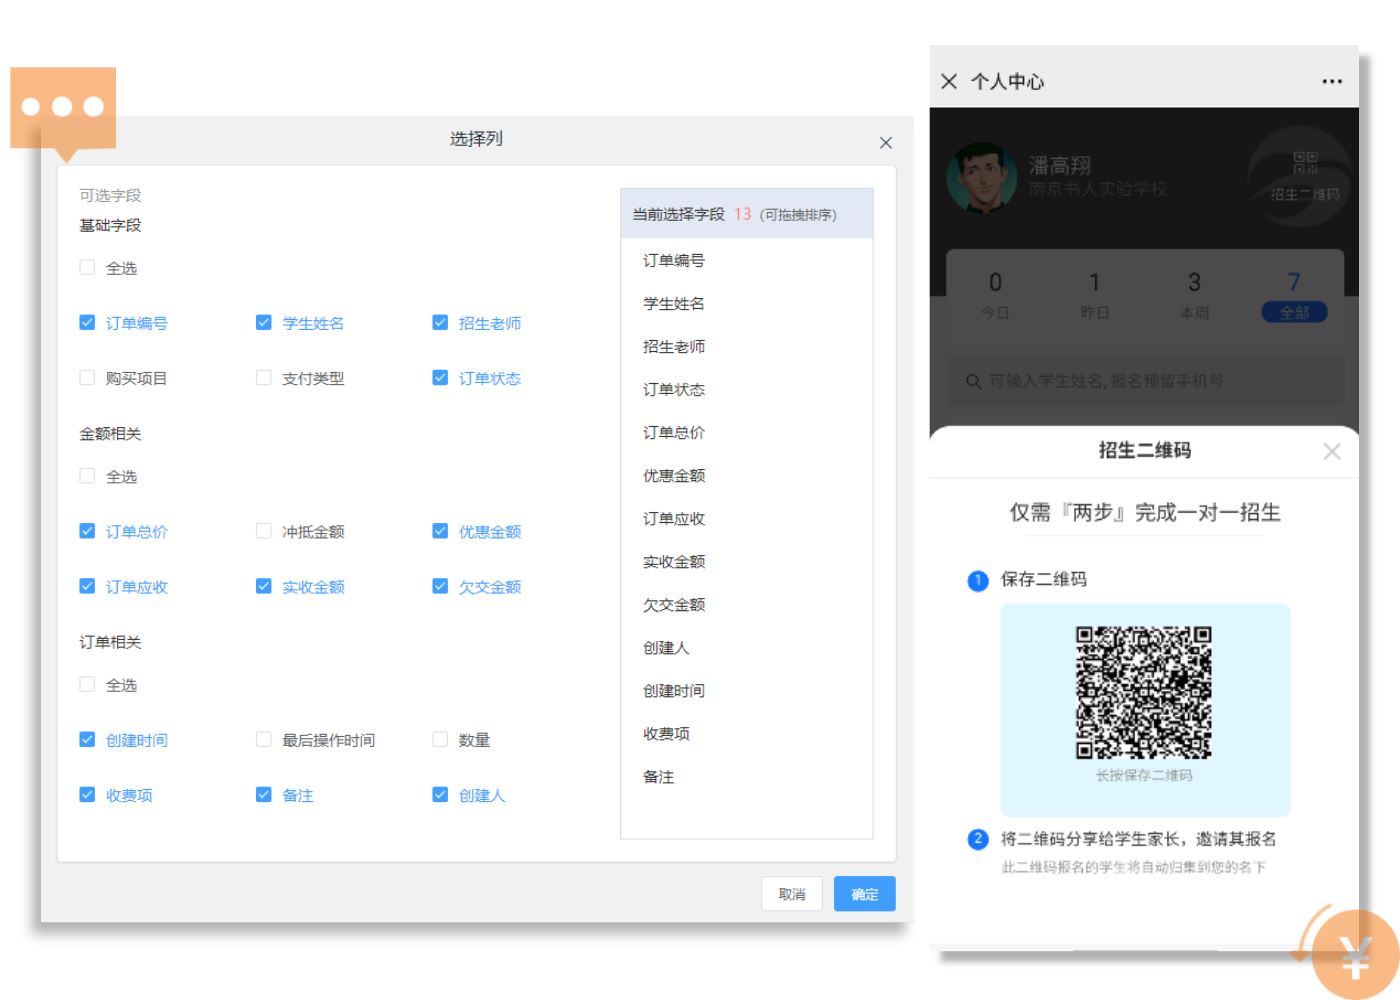The image size is (1400, 1000).
Task: Uncheck the 订单应收 checkbox
Action: tap(87, 586)
